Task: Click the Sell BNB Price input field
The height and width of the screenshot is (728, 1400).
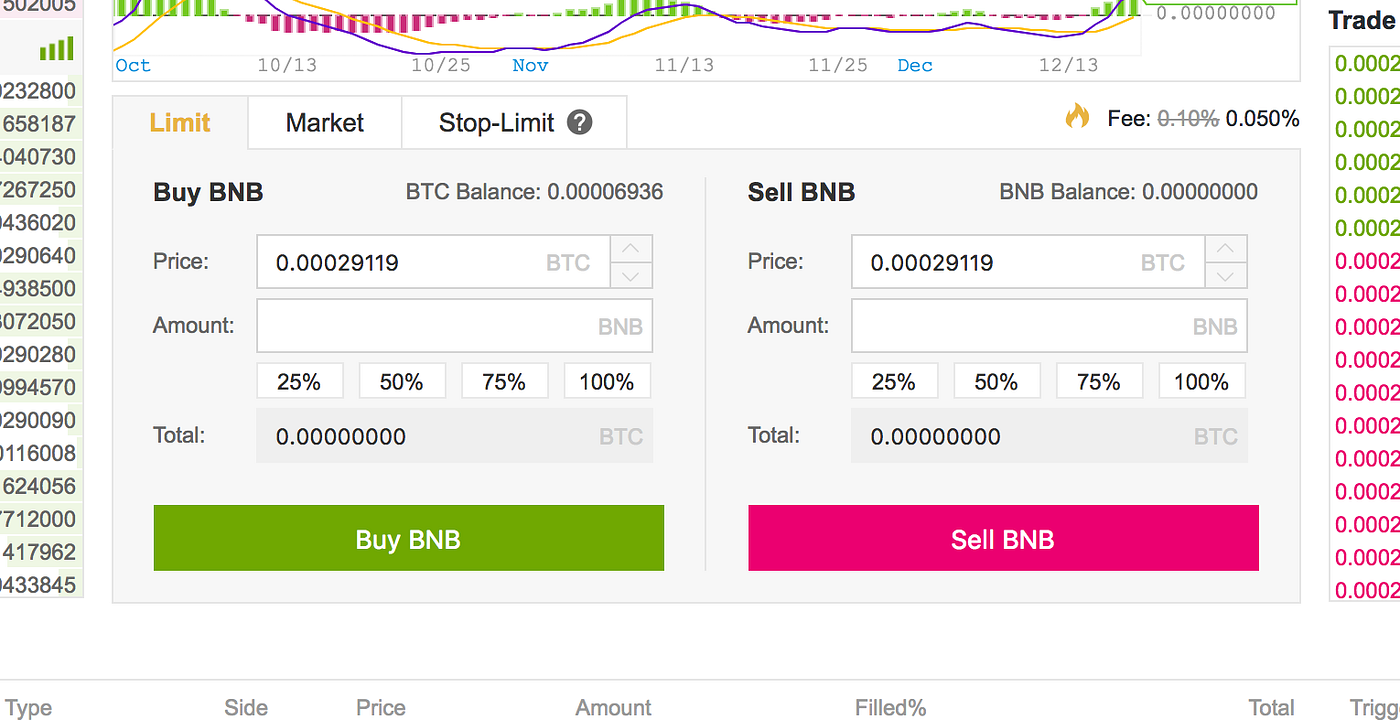Action: click(x=1028, y=262)
